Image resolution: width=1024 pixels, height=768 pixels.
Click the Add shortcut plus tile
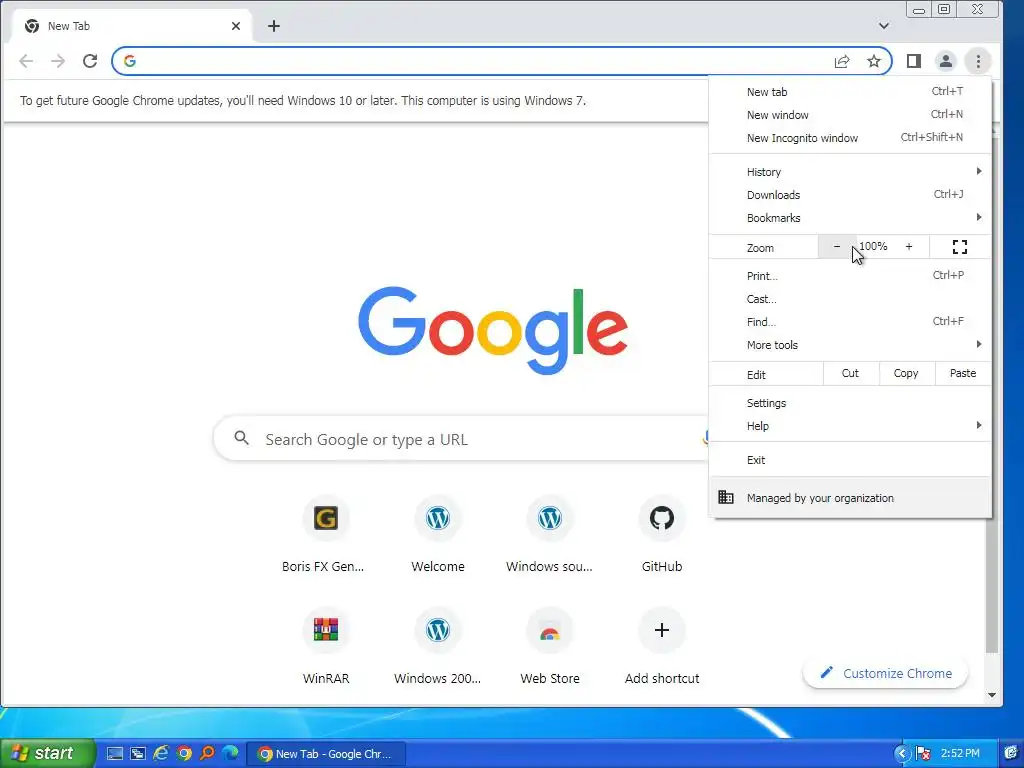pyautogui.click(x=662, y=647)
